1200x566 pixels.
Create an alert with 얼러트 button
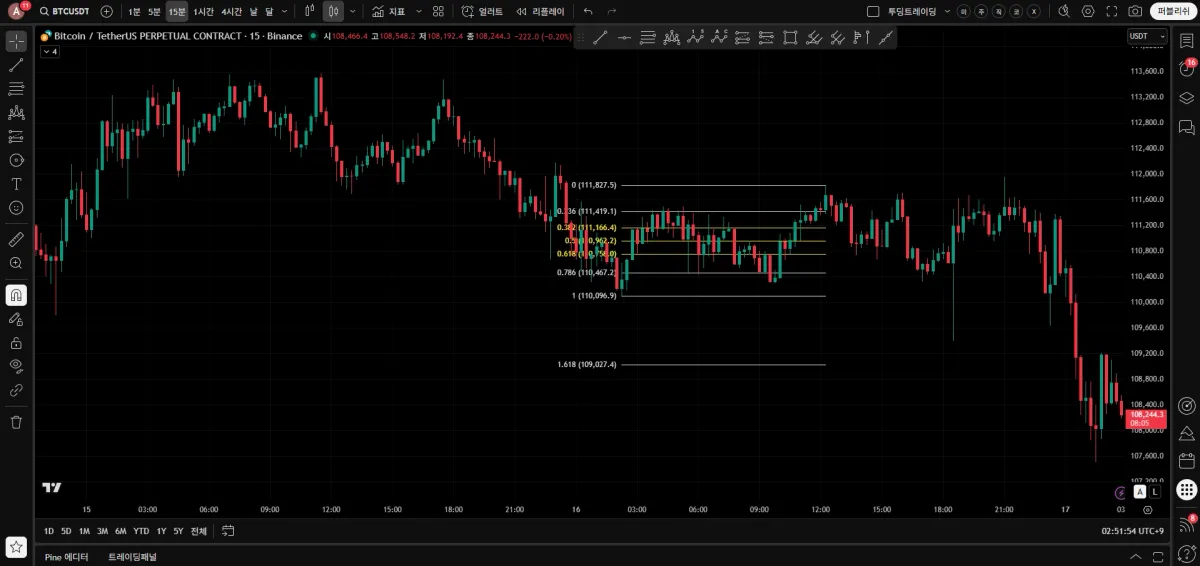tap(482, 11)
